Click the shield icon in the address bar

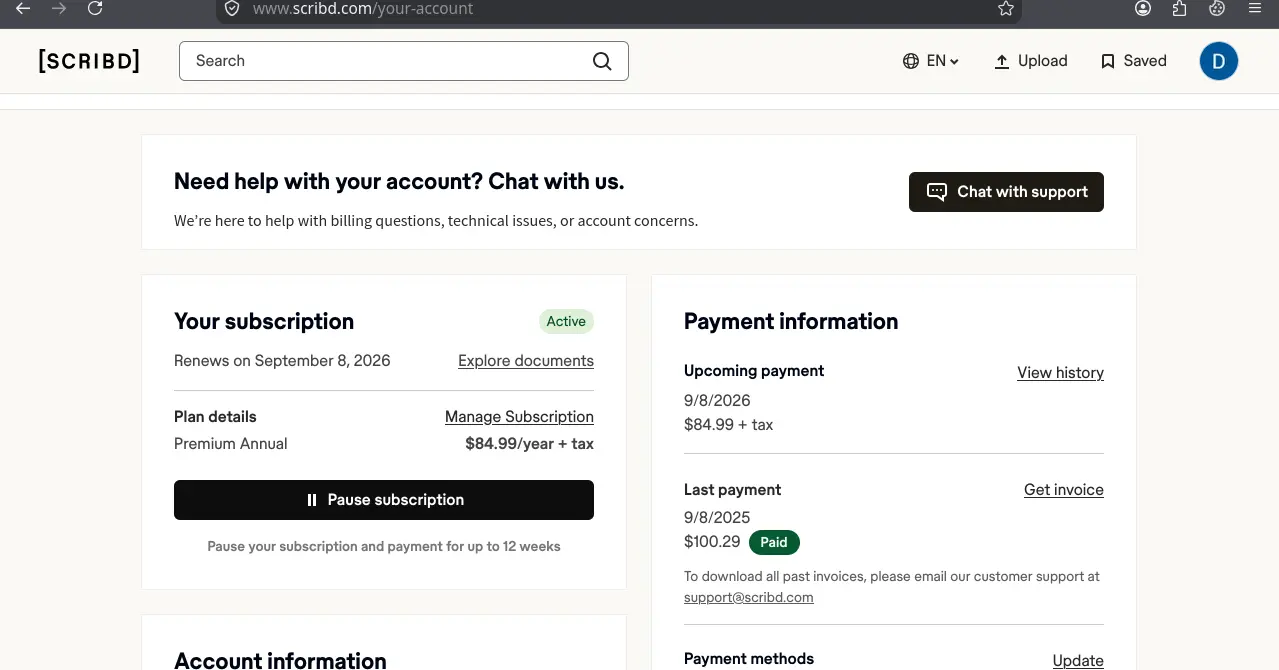point(232,8)
